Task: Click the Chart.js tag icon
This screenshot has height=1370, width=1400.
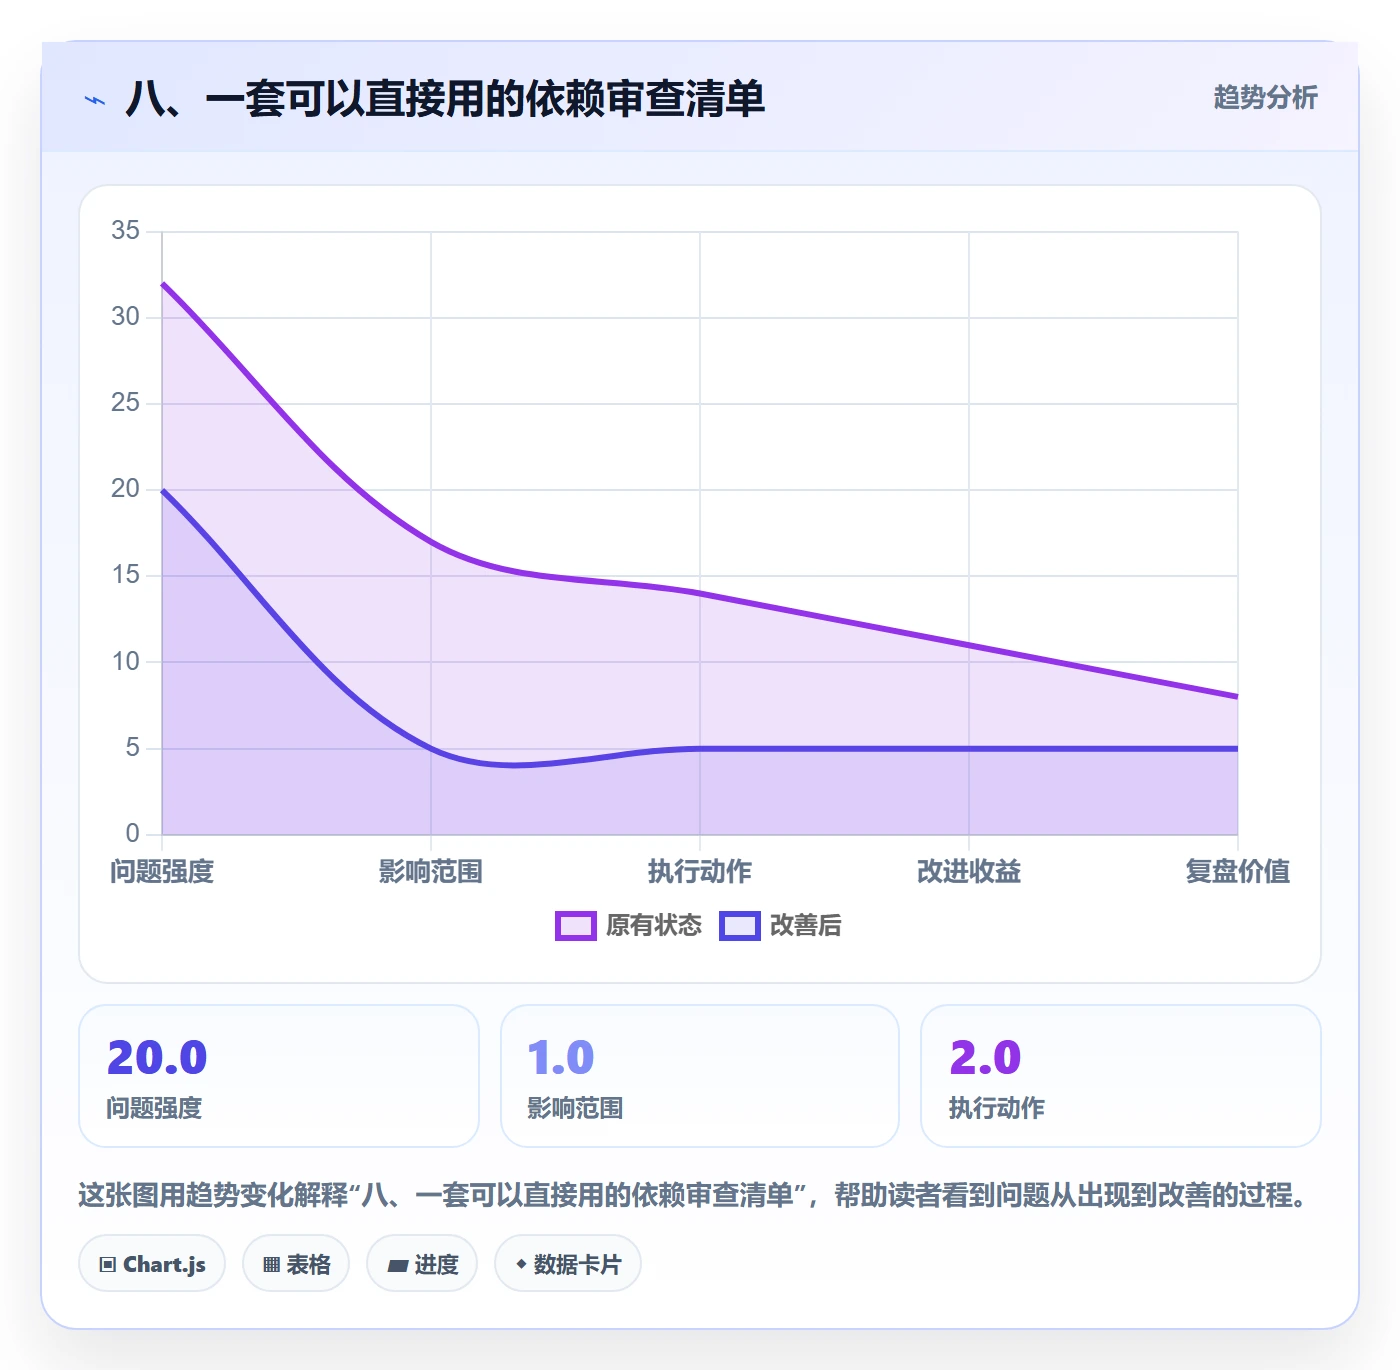Action: click(108, 1265)
